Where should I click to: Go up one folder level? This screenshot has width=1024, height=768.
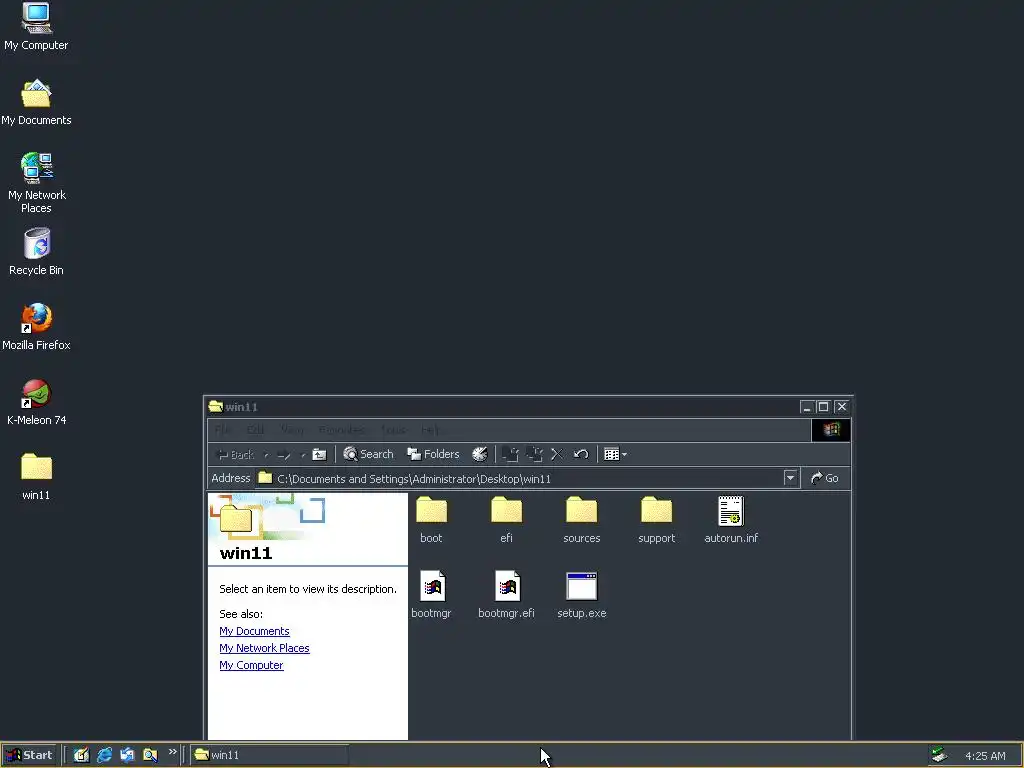(x=319, y=455)
